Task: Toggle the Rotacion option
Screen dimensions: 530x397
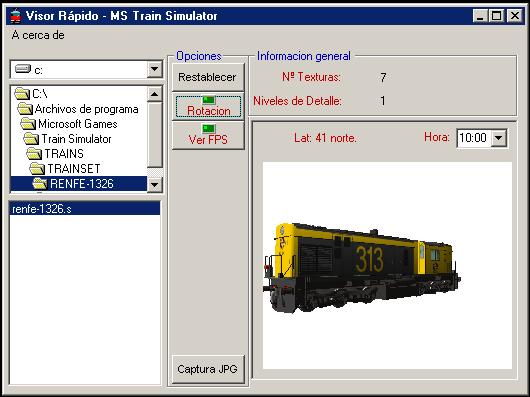Action: click(208, 106)
